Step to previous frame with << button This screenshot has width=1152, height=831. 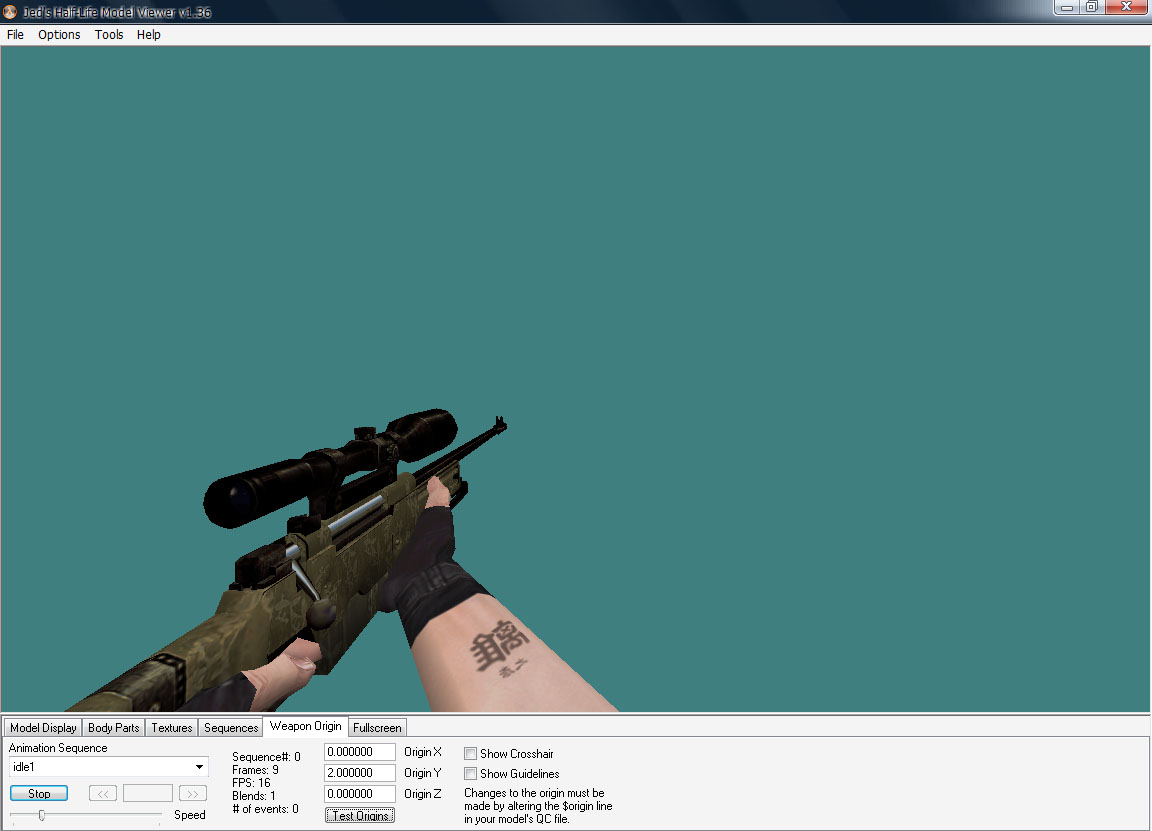click(x=103, y=794)
